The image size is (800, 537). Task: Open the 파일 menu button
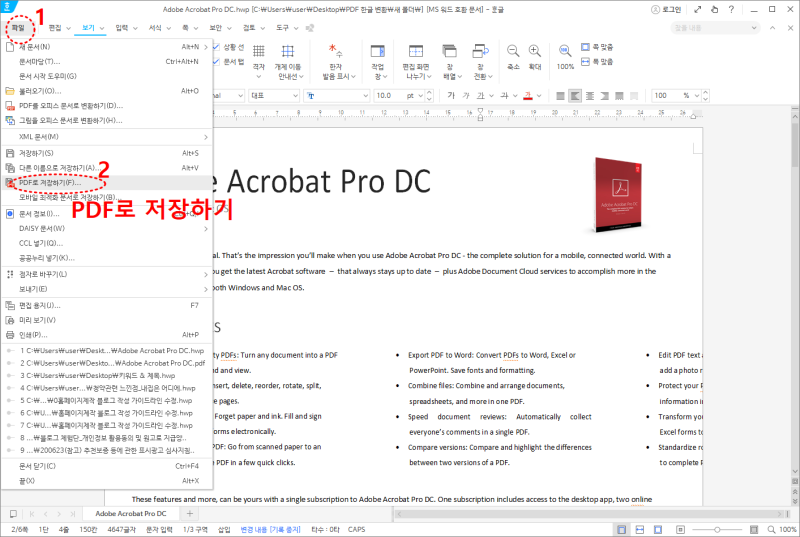[18, 28]
